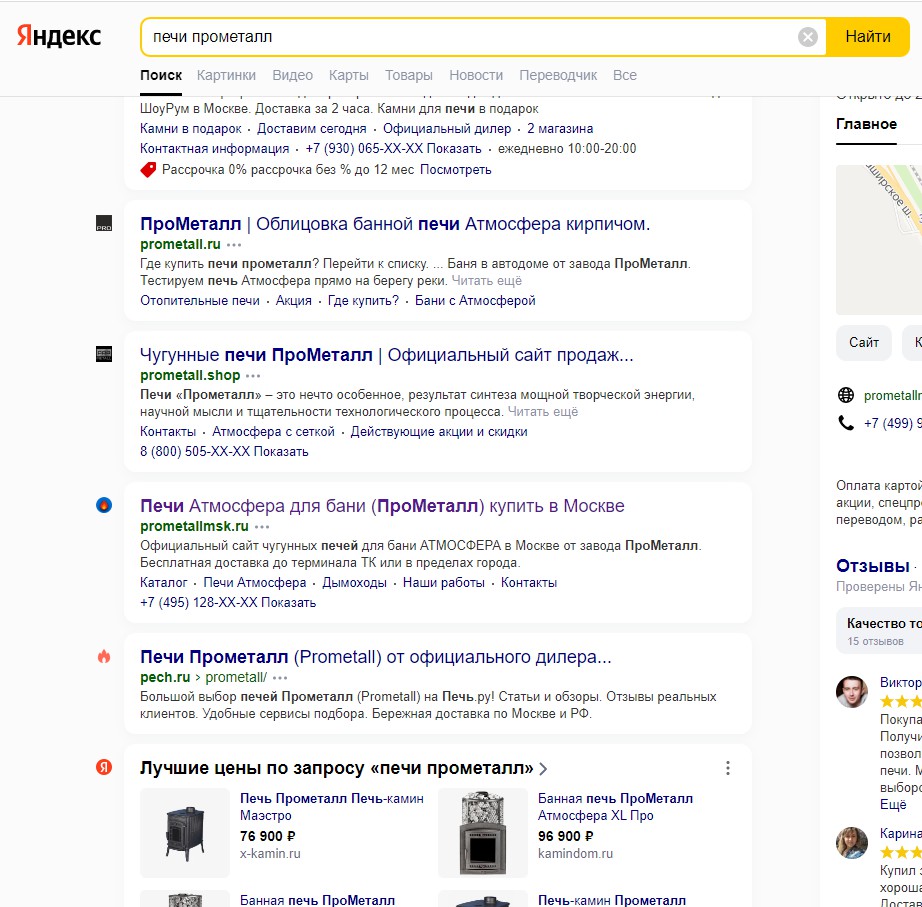Show the +7 (495) 128 phone number
922x907 pixels.
coord(228,603)
